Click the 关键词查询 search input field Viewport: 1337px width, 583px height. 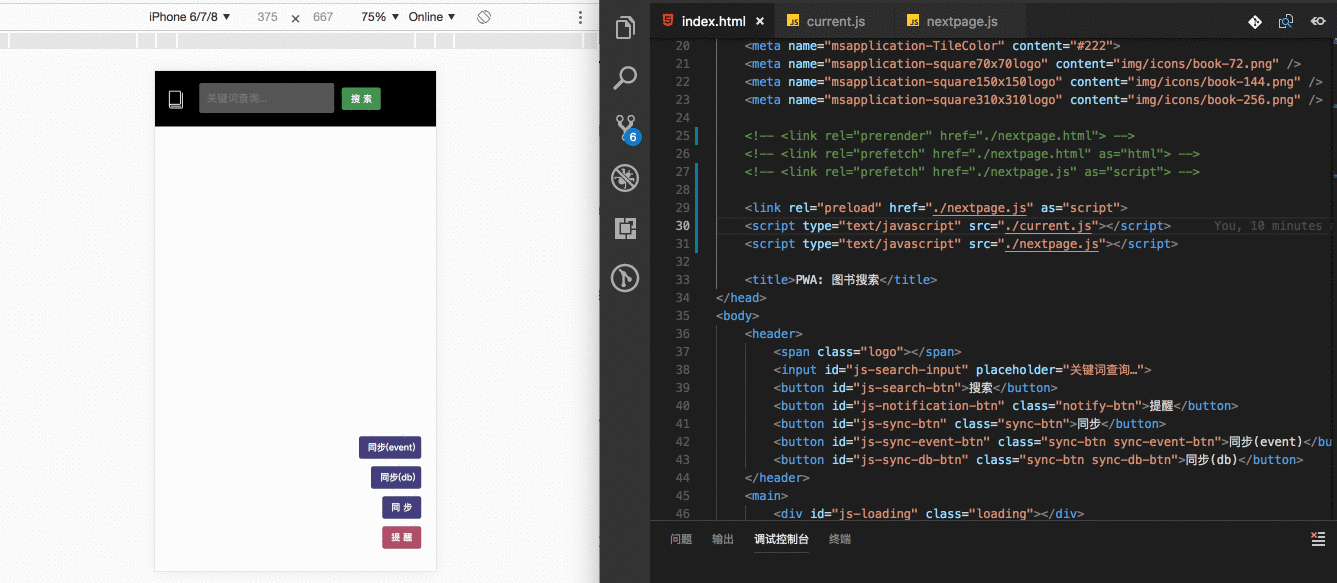[266, 98]
